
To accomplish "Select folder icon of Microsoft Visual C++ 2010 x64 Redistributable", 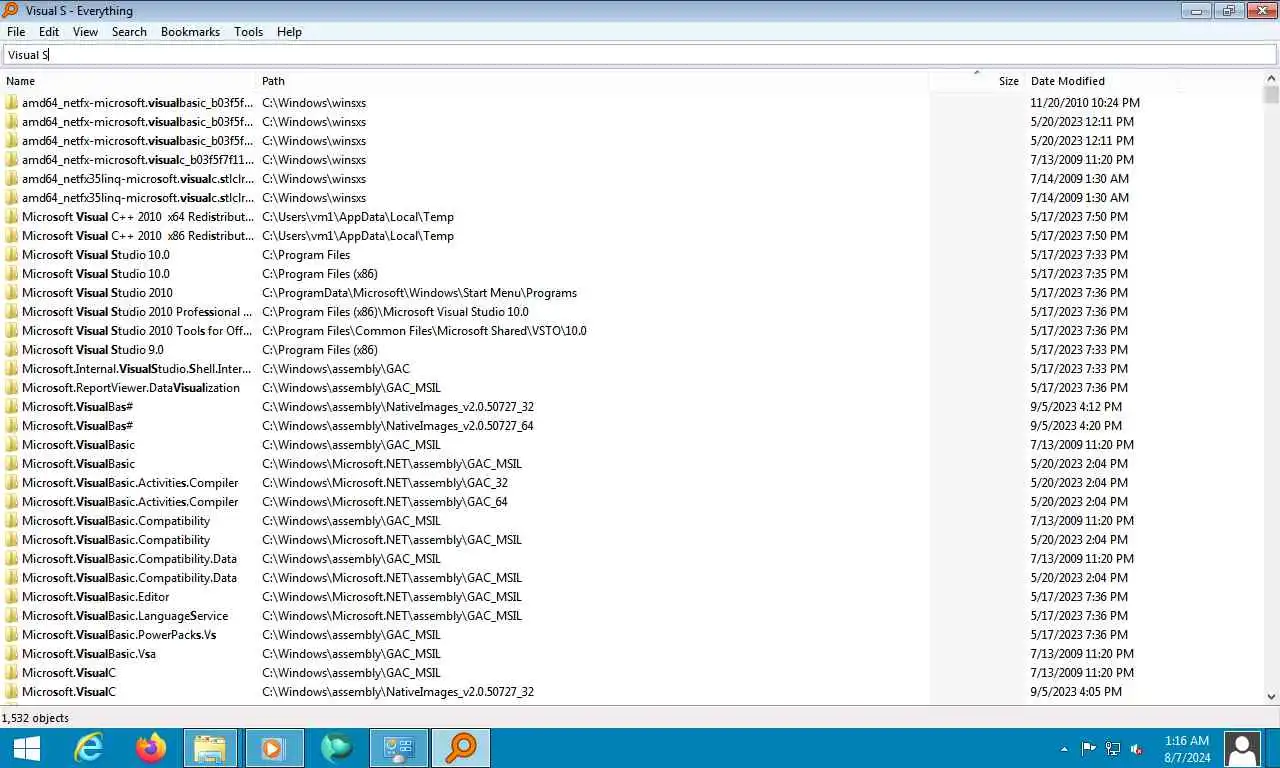I will coord(12,217).
